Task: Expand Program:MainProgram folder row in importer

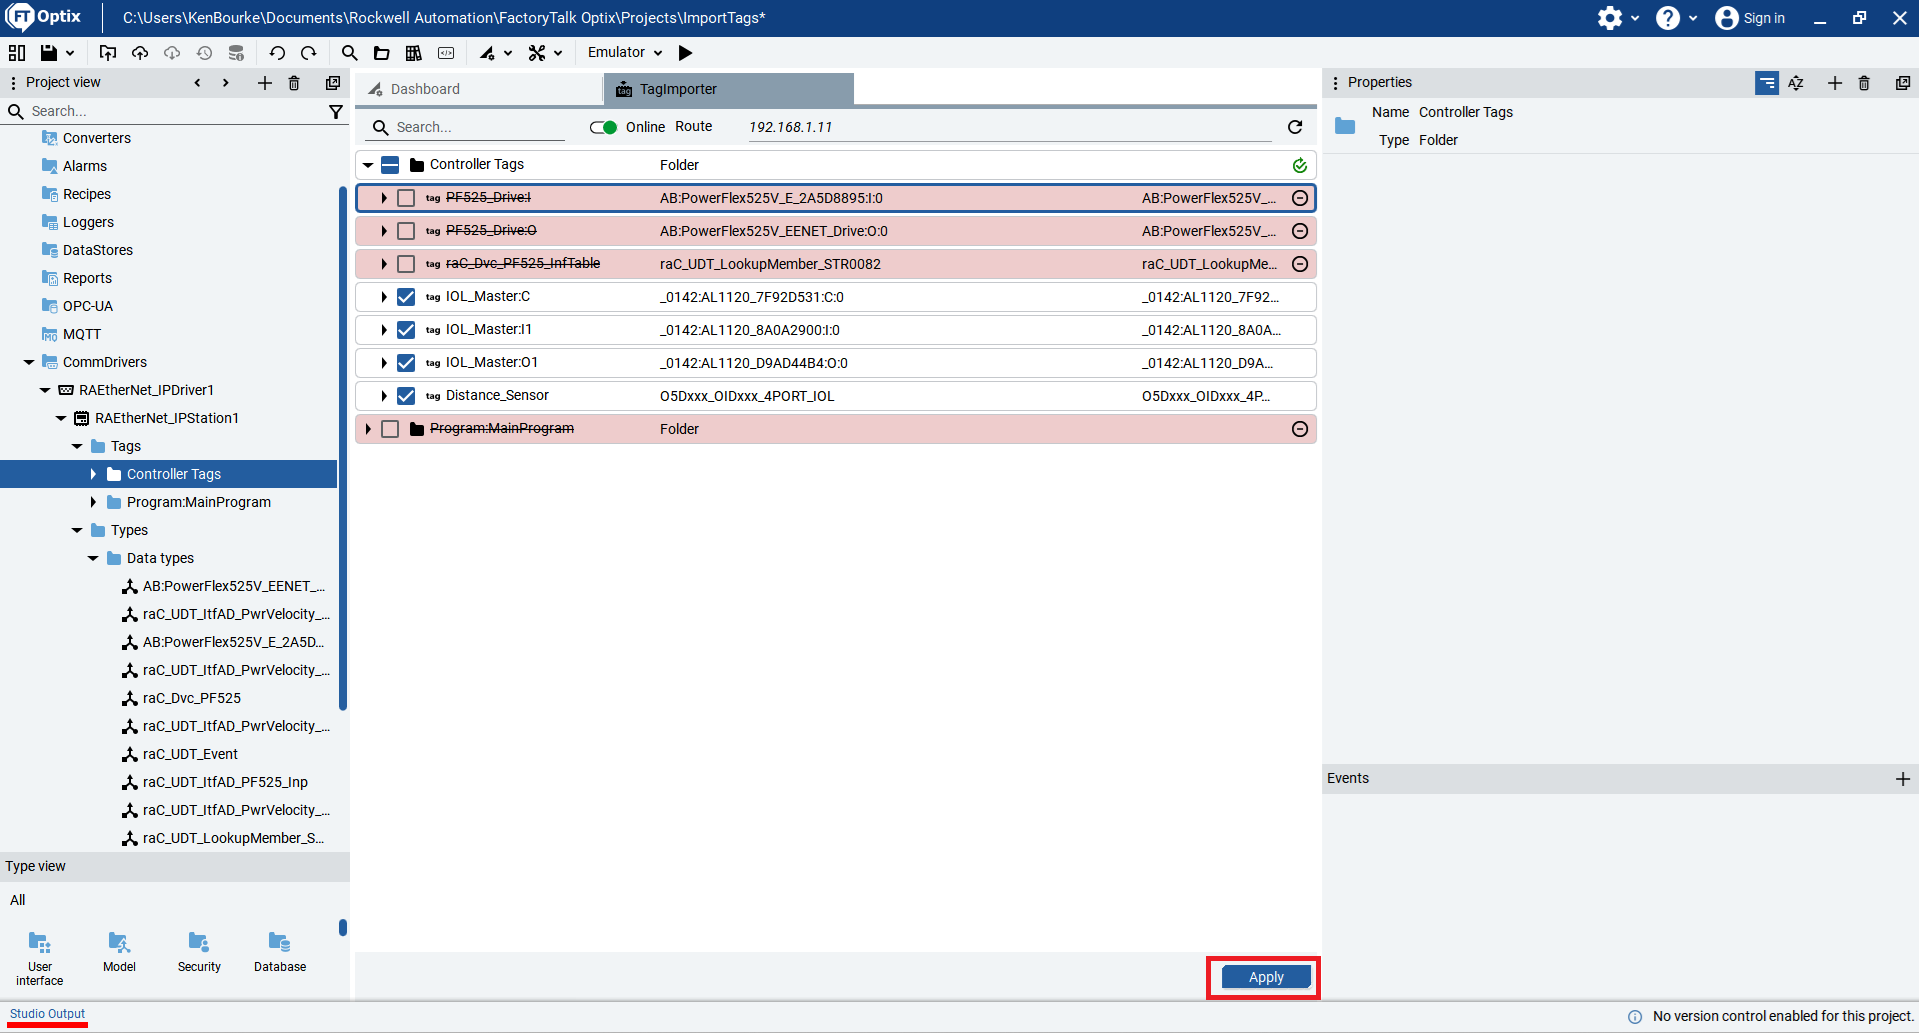Action: point(368,429)
